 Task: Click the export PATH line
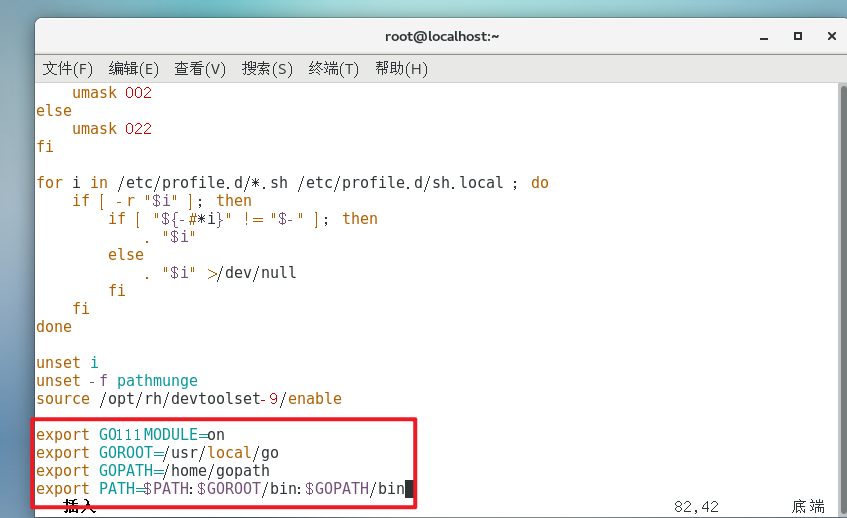click(220, 489)
